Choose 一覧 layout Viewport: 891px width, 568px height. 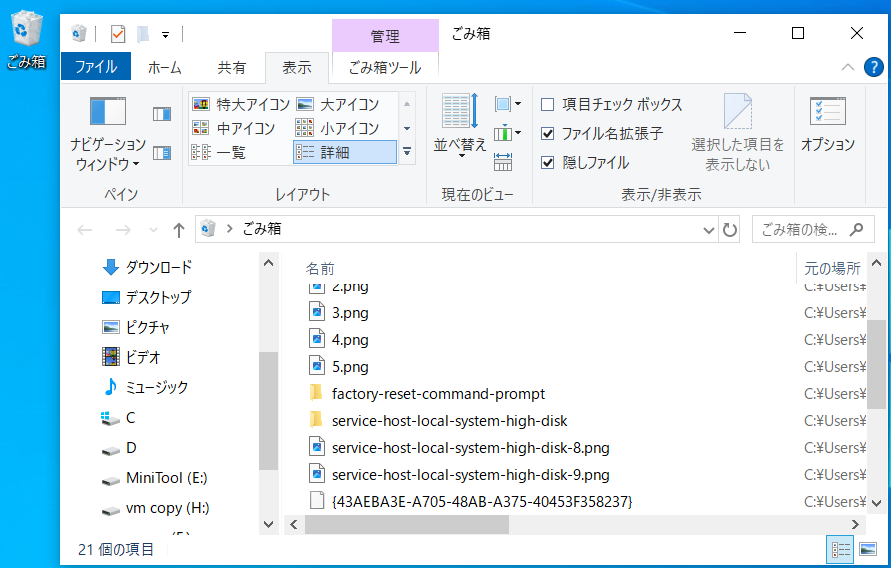pos(219,152)
